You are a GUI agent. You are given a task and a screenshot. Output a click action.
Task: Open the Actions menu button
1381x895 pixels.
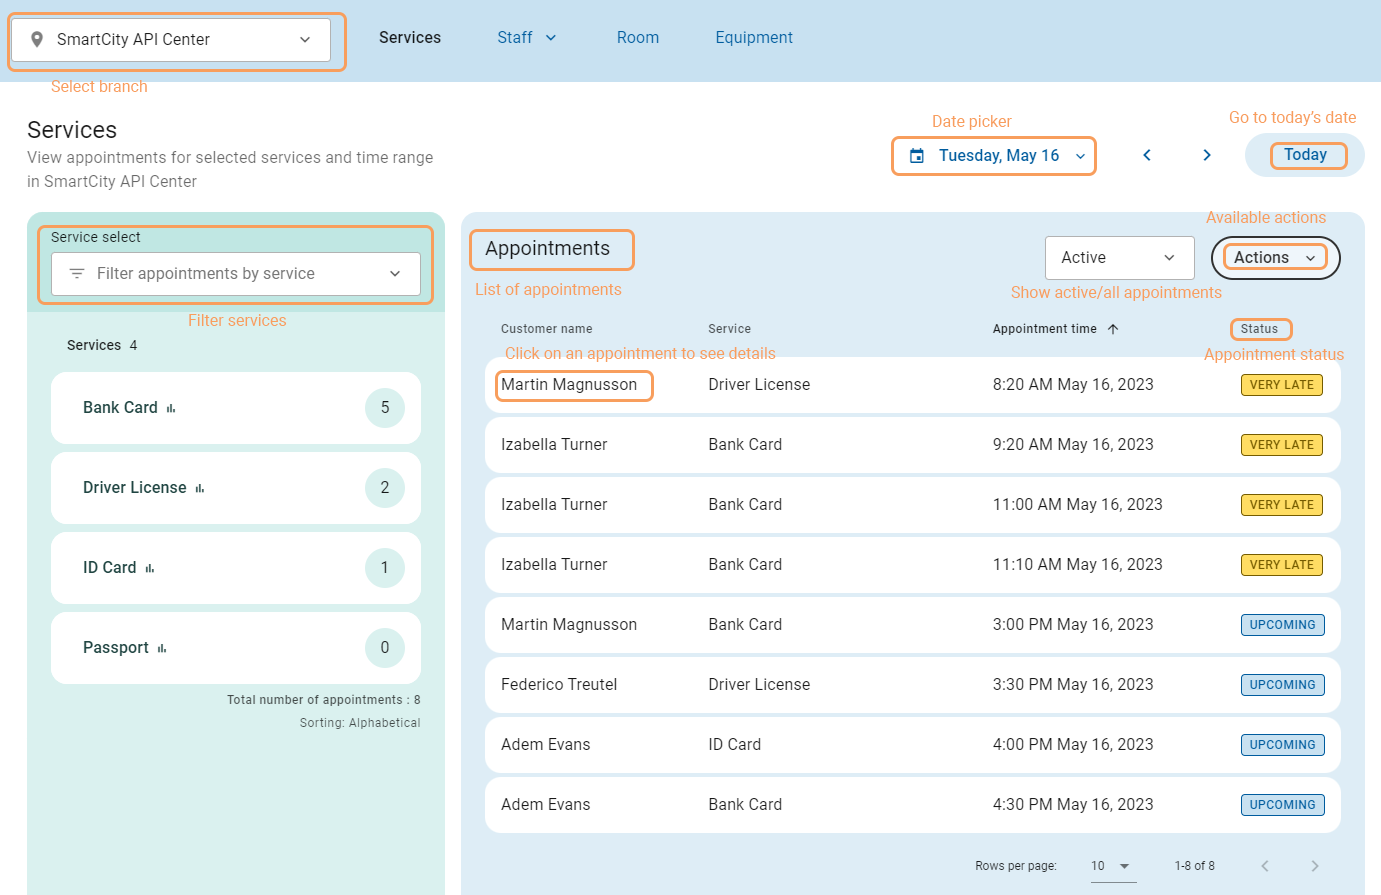pyautogui.click(x=1275, y=258)
